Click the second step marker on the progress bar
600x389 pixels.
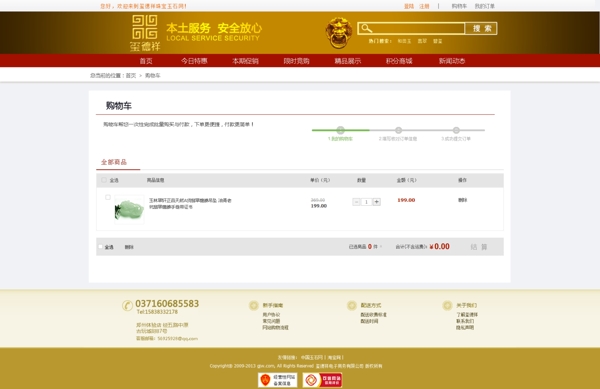pyautogui.click(x=398, y=130)
